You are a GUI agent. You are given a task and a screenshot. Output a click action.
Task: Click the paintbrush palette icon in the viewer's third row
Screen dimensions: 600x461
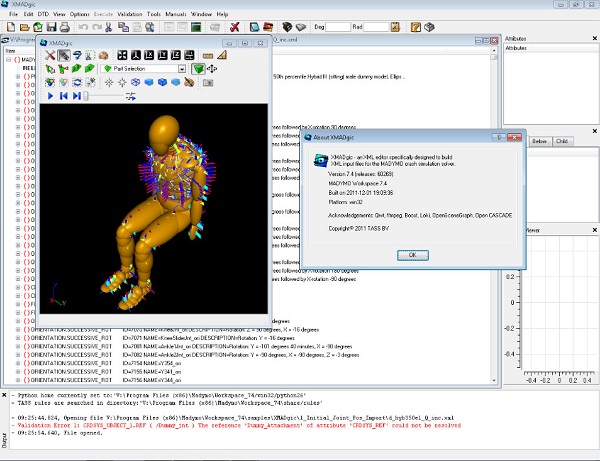[x=189, y=82]
